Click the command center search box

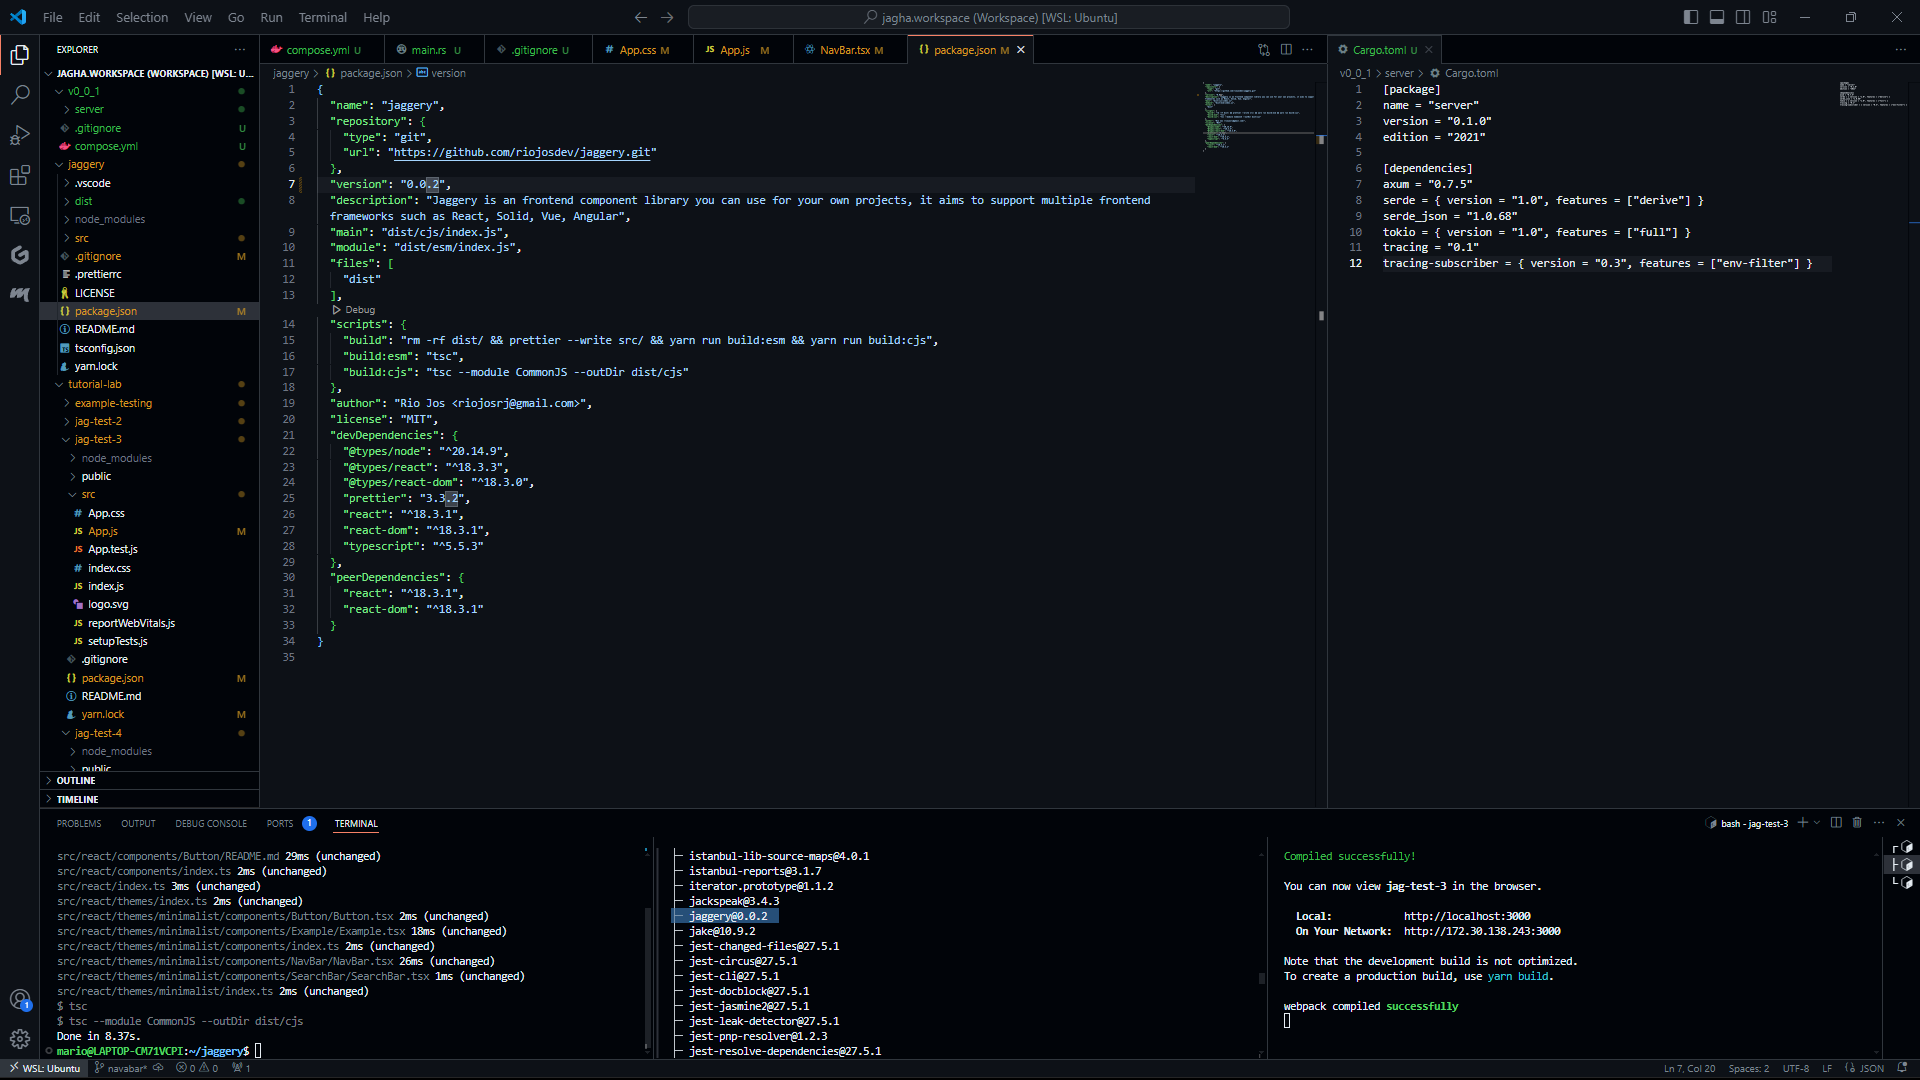click(x=988, y=17)
